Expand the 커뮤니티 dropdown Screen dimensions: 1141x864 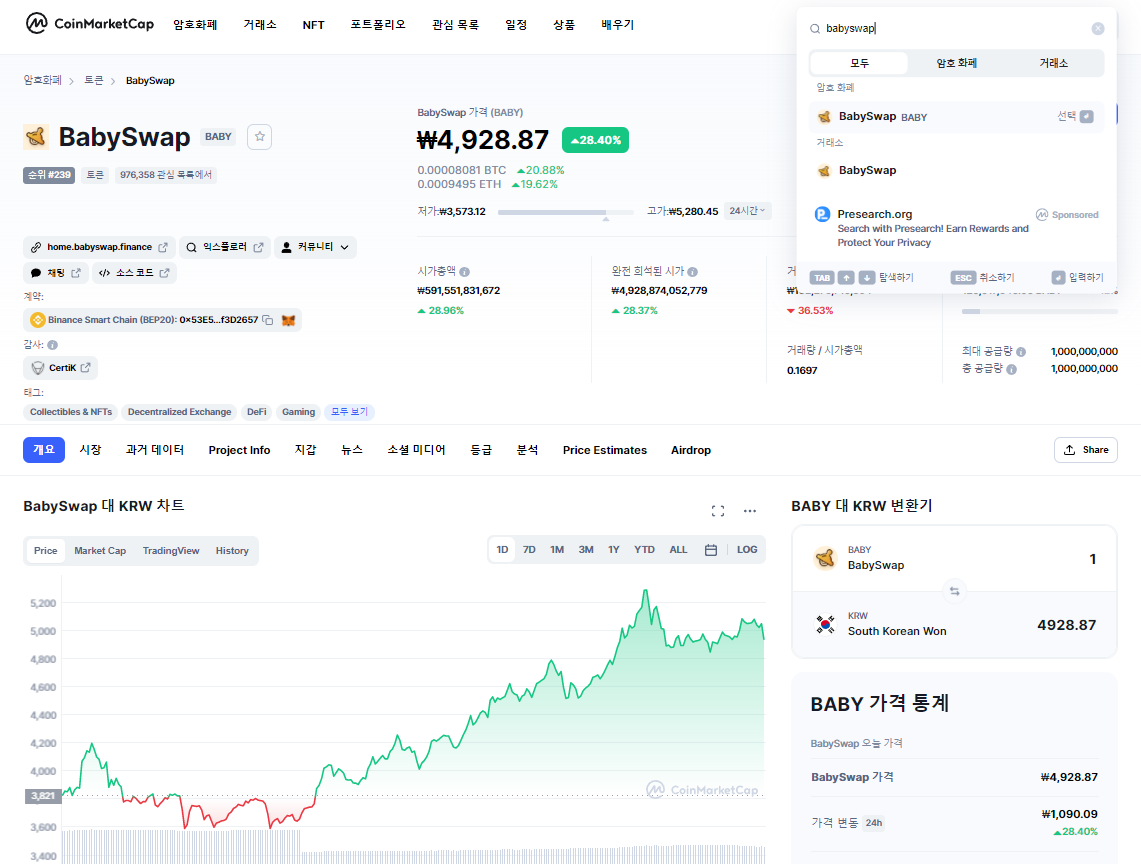tap(315, 247)
